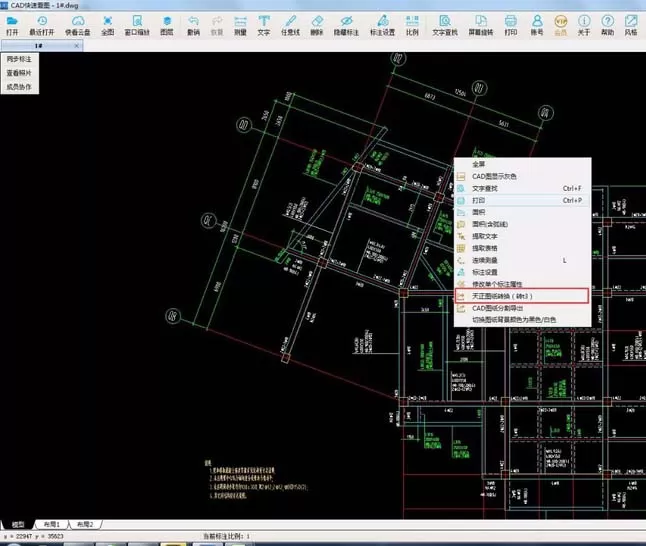Choose CAD图纸分割导出 in context menu
Viewport: 646px width, 546px height.
522,308
